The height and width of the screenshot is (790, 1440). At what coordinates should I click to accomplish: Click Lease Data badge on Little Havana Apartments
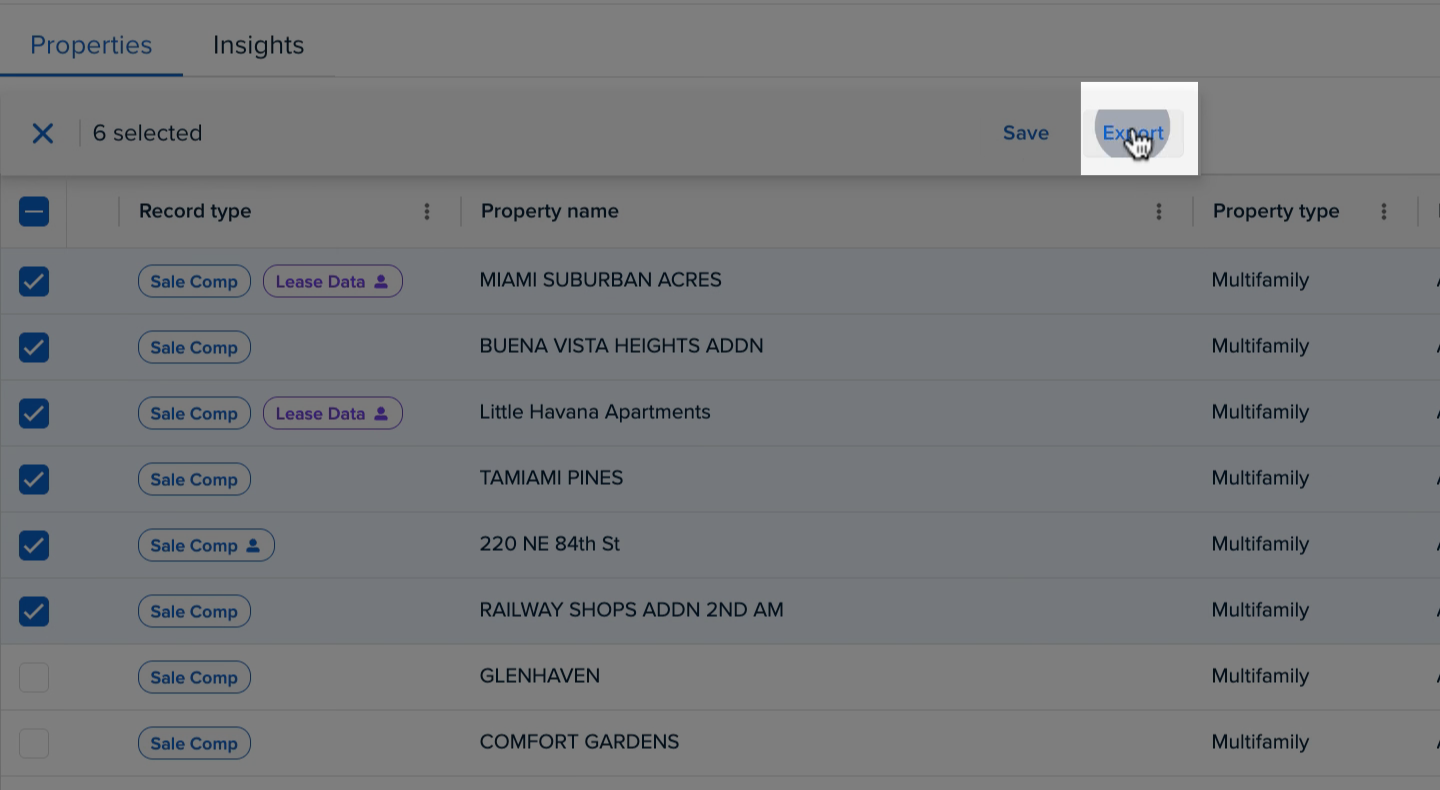332,414
